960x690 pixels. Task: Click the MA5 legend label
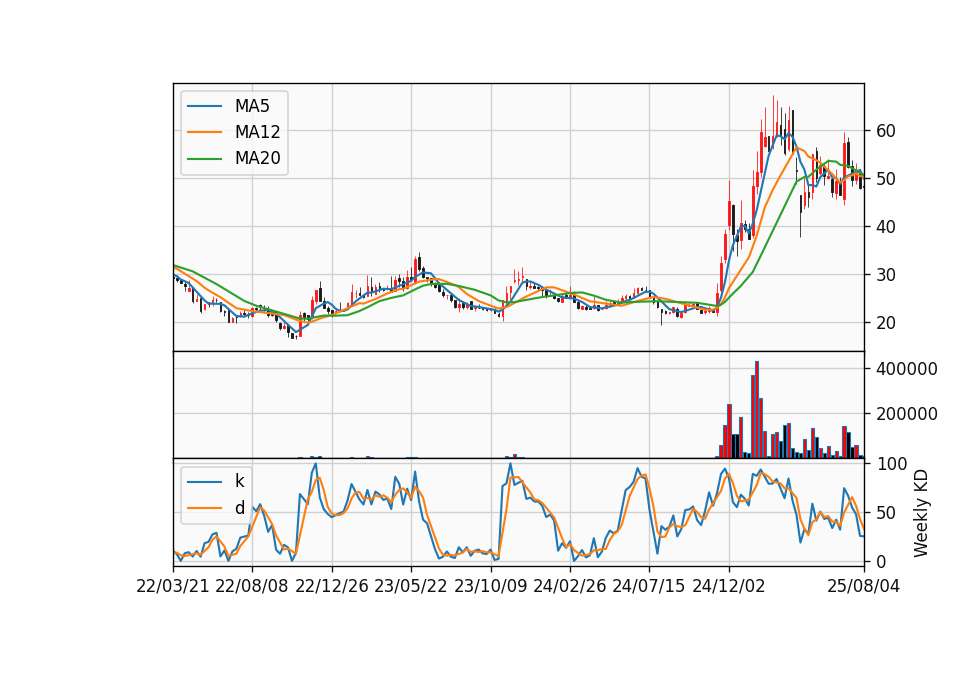click(x=252, y=106)
